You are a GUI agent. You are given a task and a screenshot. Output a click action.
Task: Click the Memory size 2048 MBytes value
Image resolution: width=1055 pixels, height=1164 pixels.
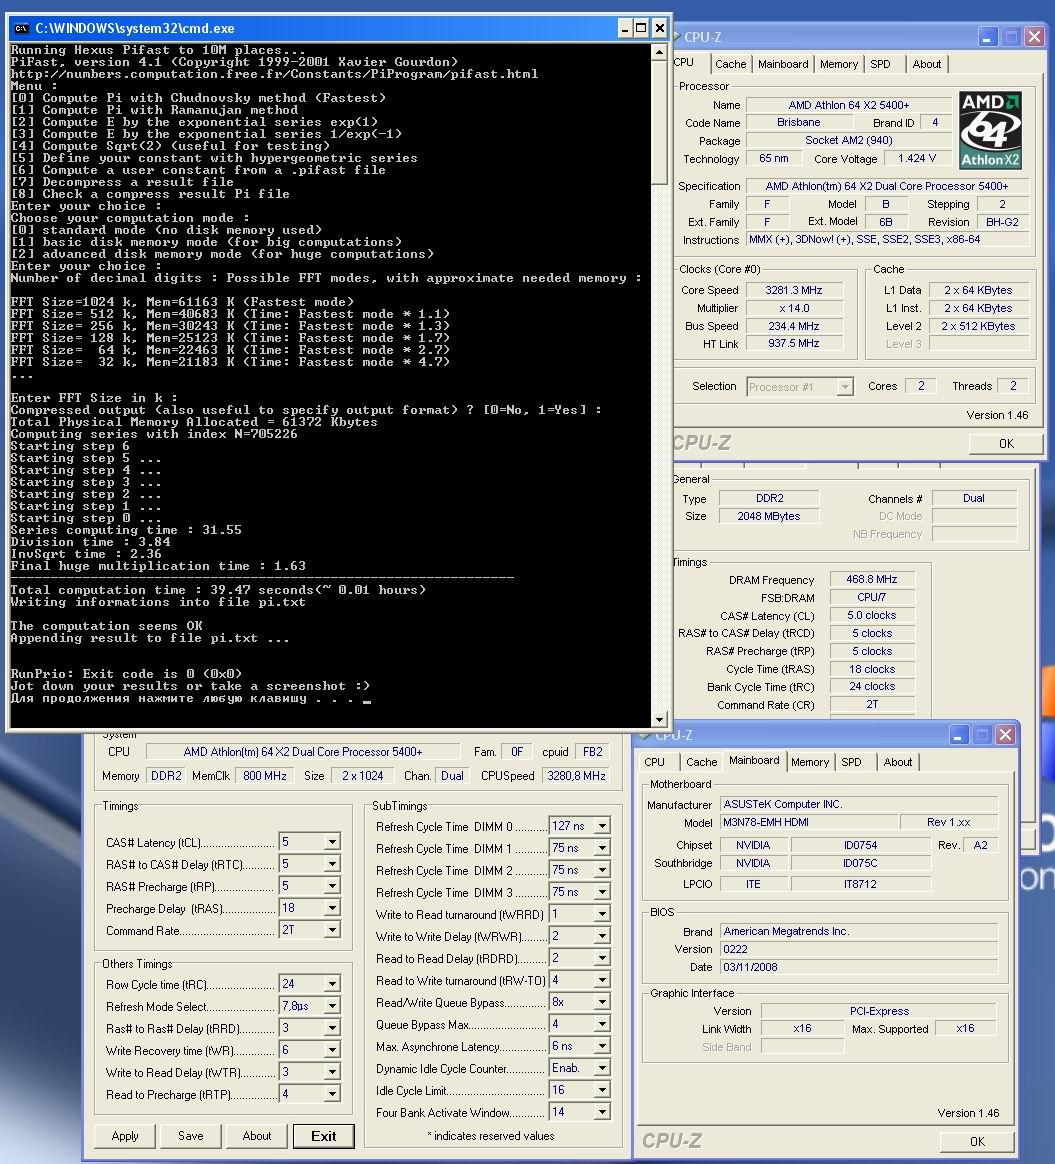click(768, 516)
